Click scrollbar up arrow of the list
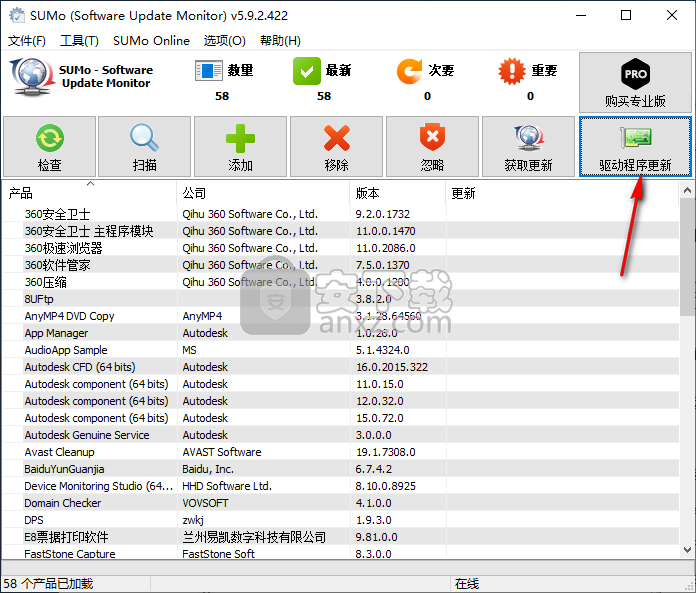Image resolution: width=696 pixels, height=593 pixels. [x=687, y=190]
